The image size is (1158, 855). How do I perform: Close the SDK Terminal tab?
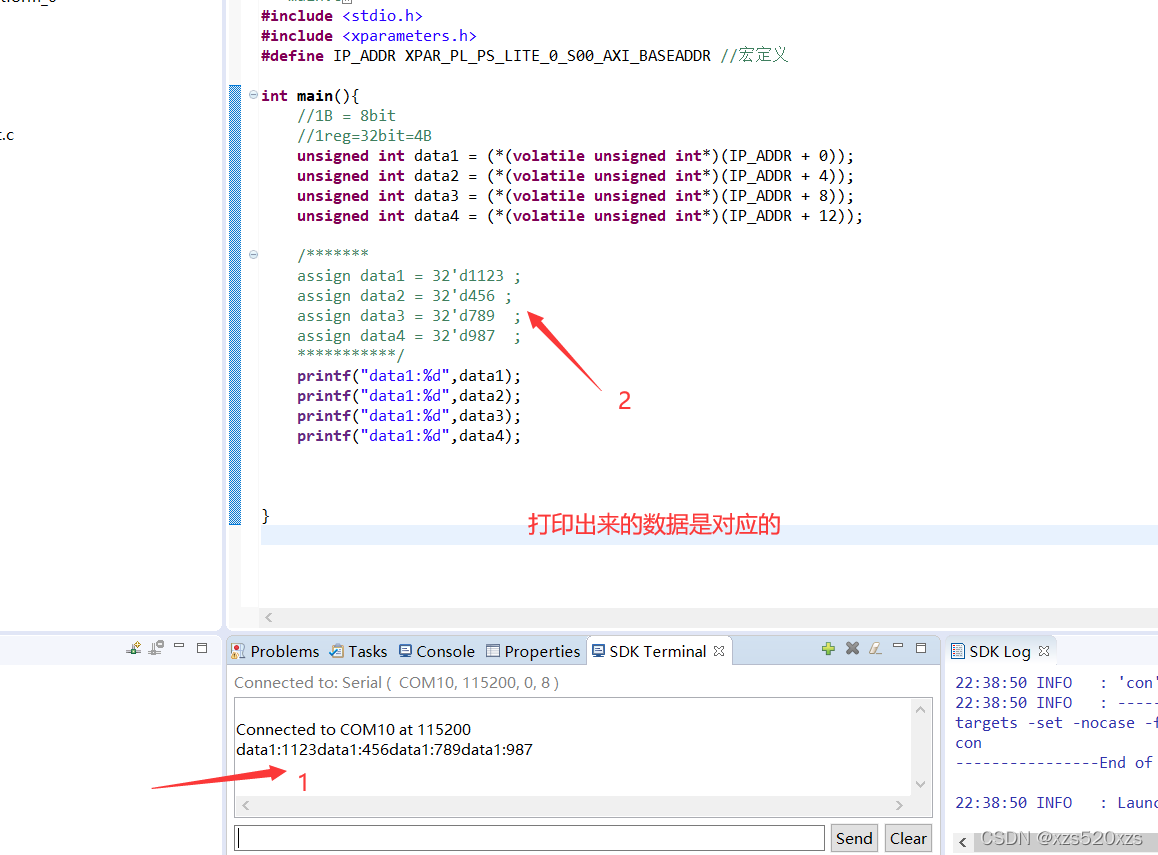point(719,650)
